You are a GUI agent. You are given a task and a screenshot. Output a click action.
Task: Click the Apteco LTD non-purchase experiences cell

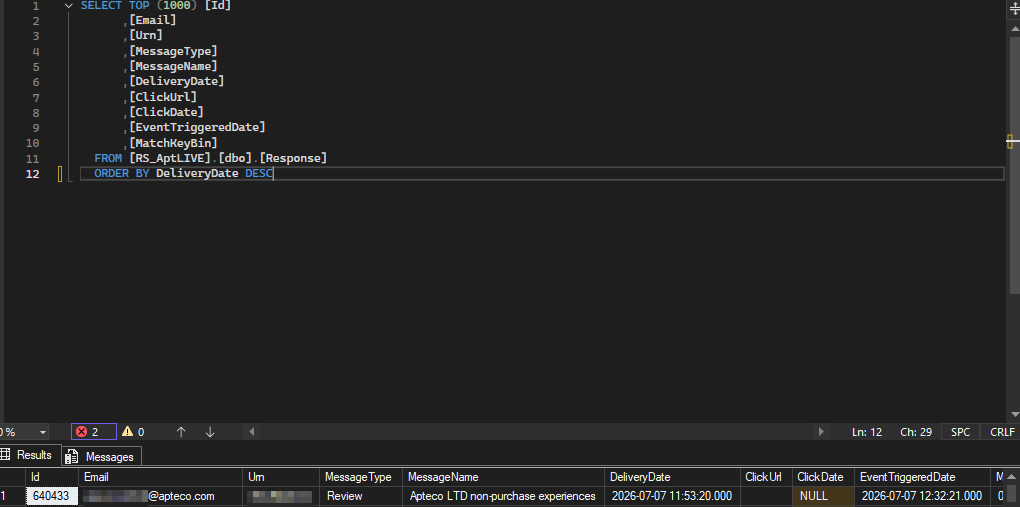[x=503, y=496]
